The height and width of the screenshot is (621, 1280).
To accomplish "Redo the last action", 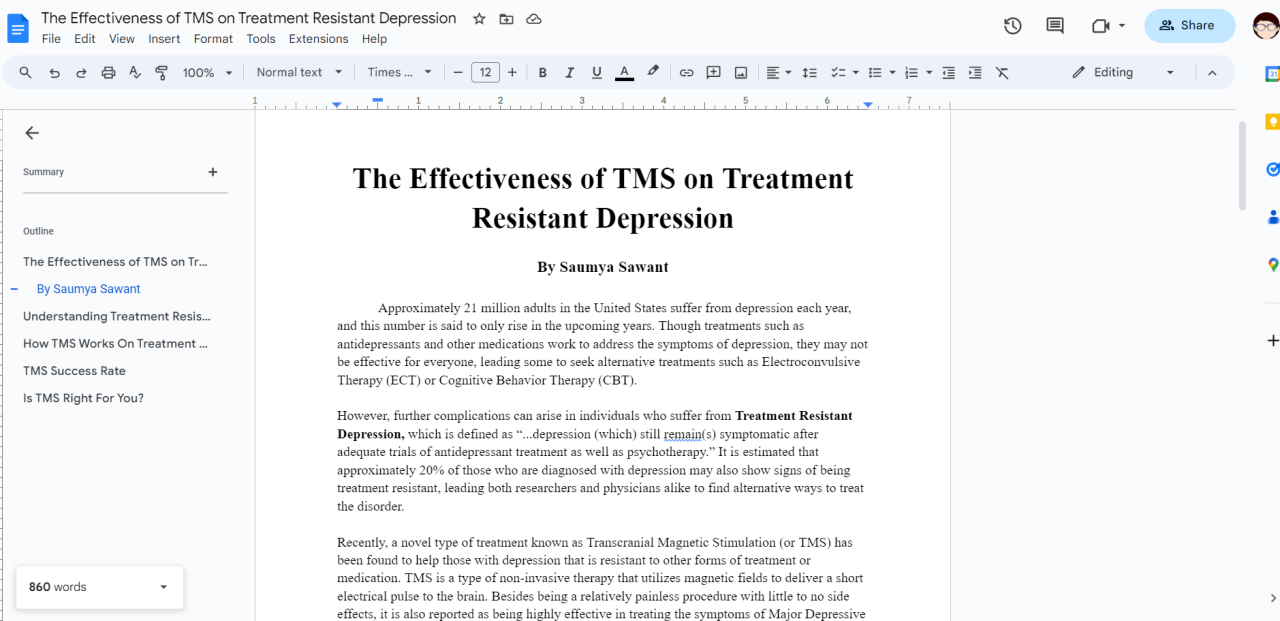I will click(x=81, y=73).
